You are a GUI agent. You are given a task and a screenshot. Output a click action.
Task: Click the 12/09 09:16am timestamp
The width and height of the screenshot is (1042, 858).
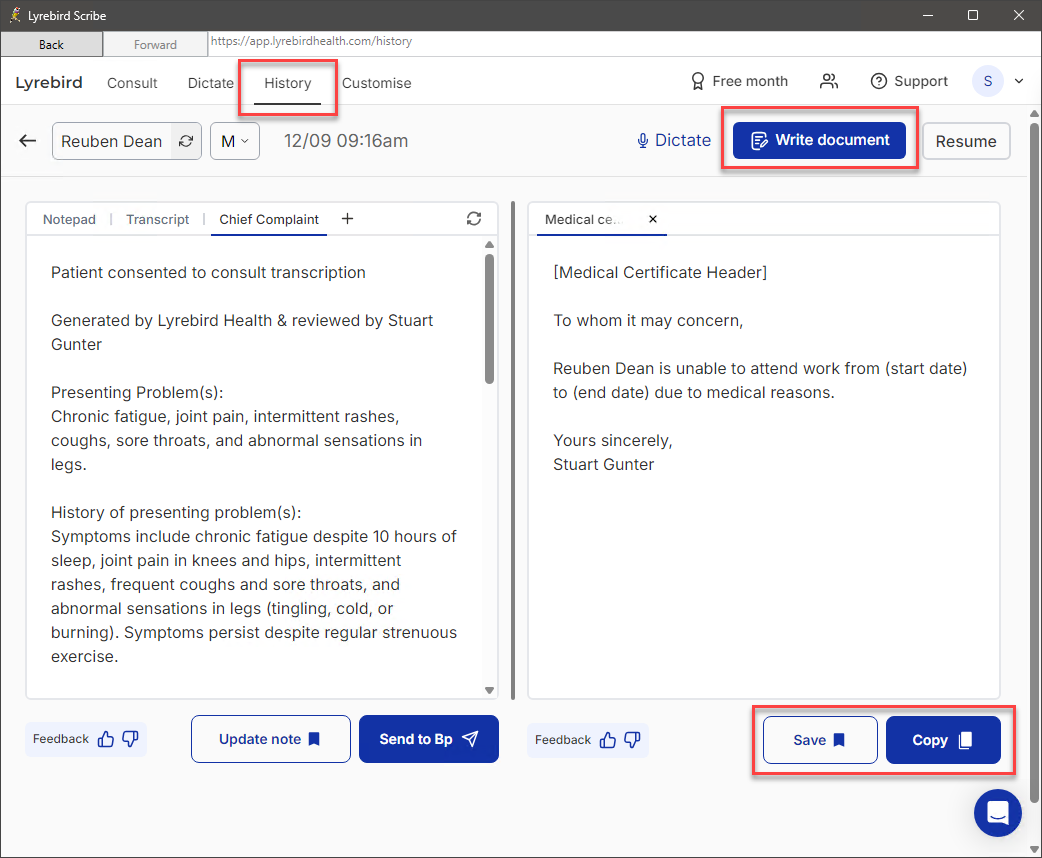[346, 141]
